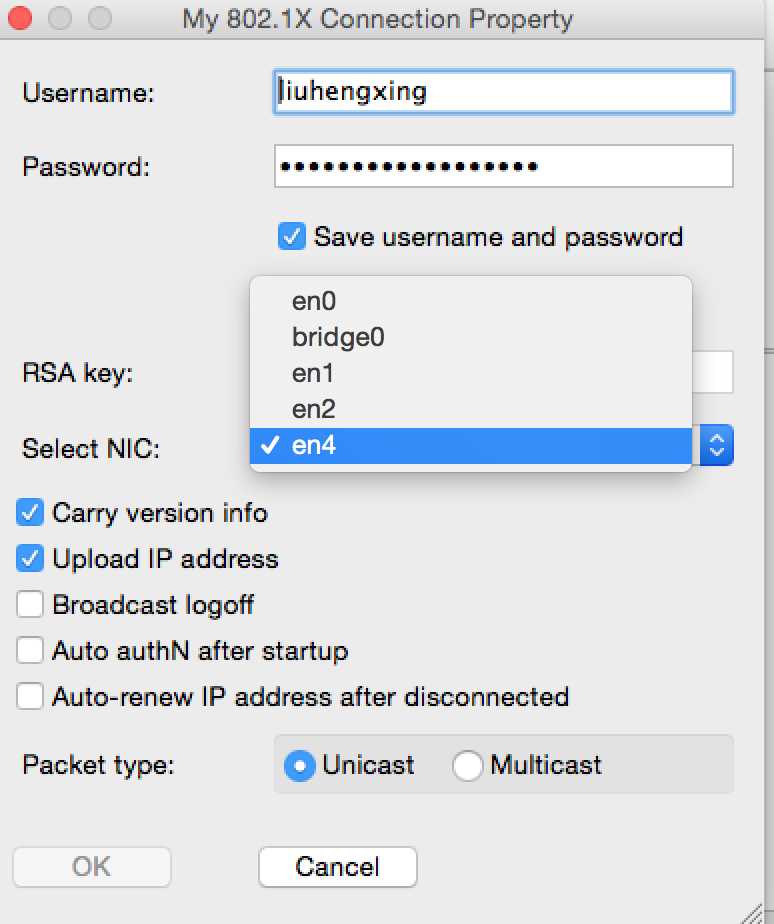
Task: Click the Select NIC dropdown arrows
Action: [x=716, y=445]
